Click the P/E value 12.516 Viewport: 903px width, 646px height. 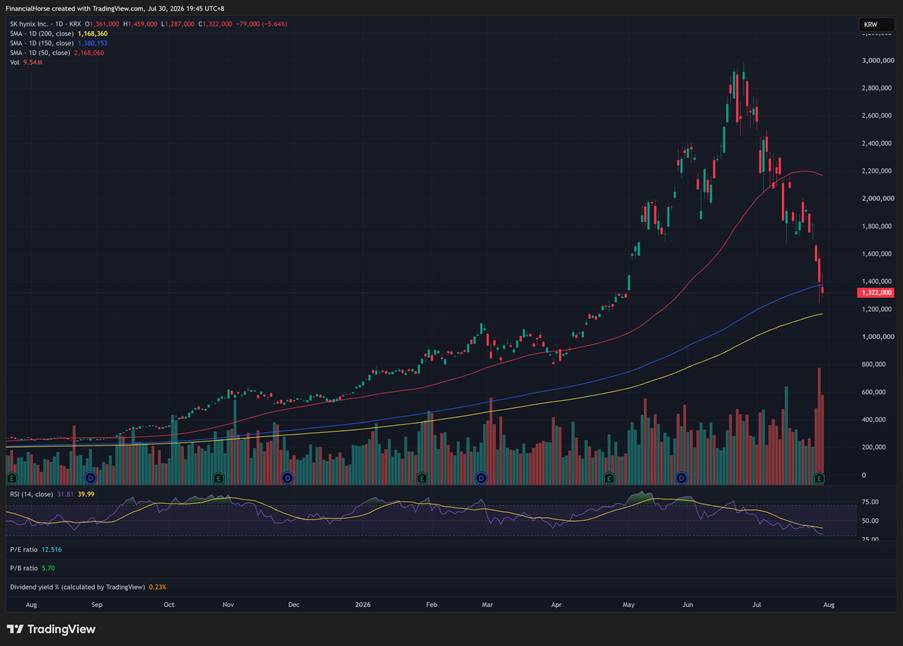pyautogui.click(x=51, y=549)
